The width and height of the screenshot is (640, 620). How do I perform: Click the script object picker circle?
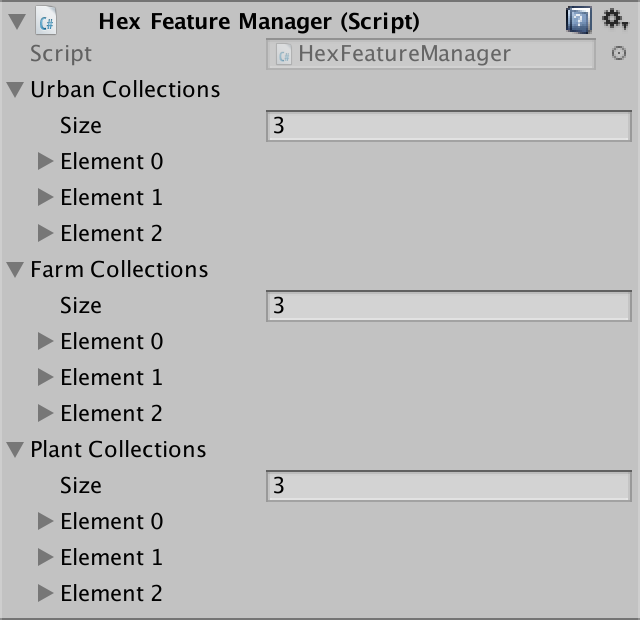(618, 54)
